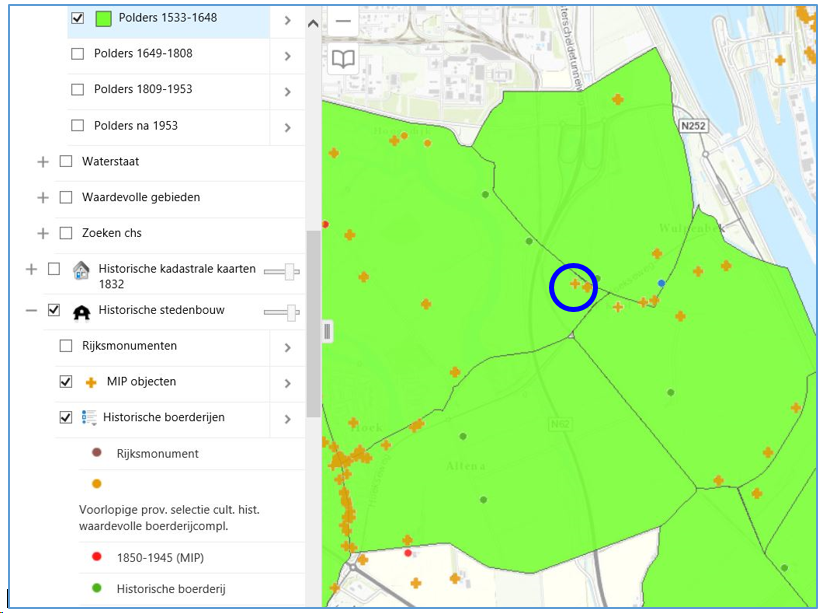Click the red 1850-1945 (MIP) legend dot
This screenshot has width=819, height=613.
point(97,557)
